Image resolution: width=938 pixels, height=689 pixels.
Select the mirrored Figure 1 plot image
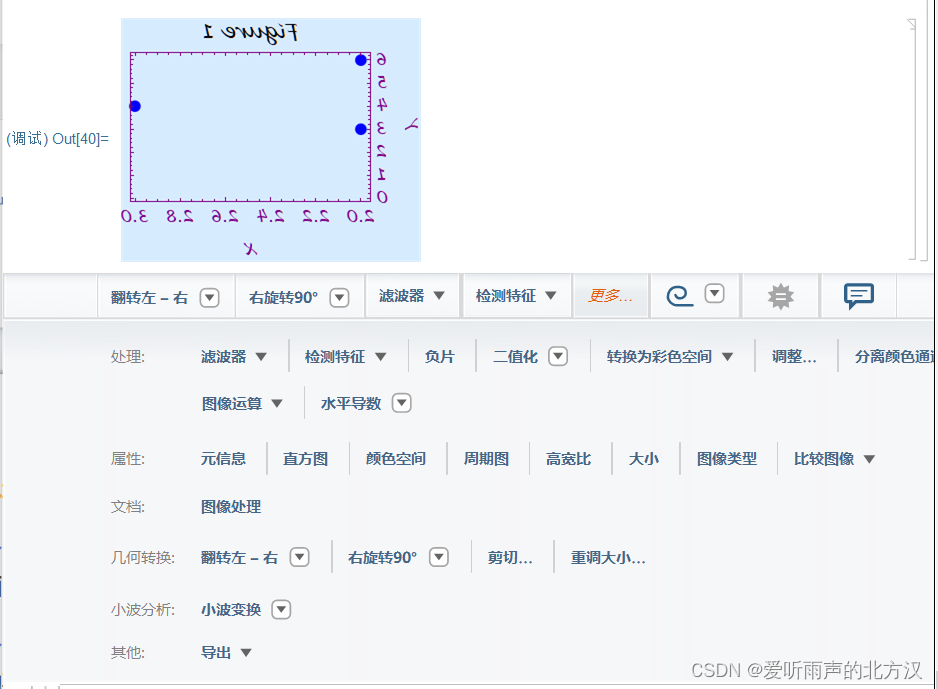271,140
